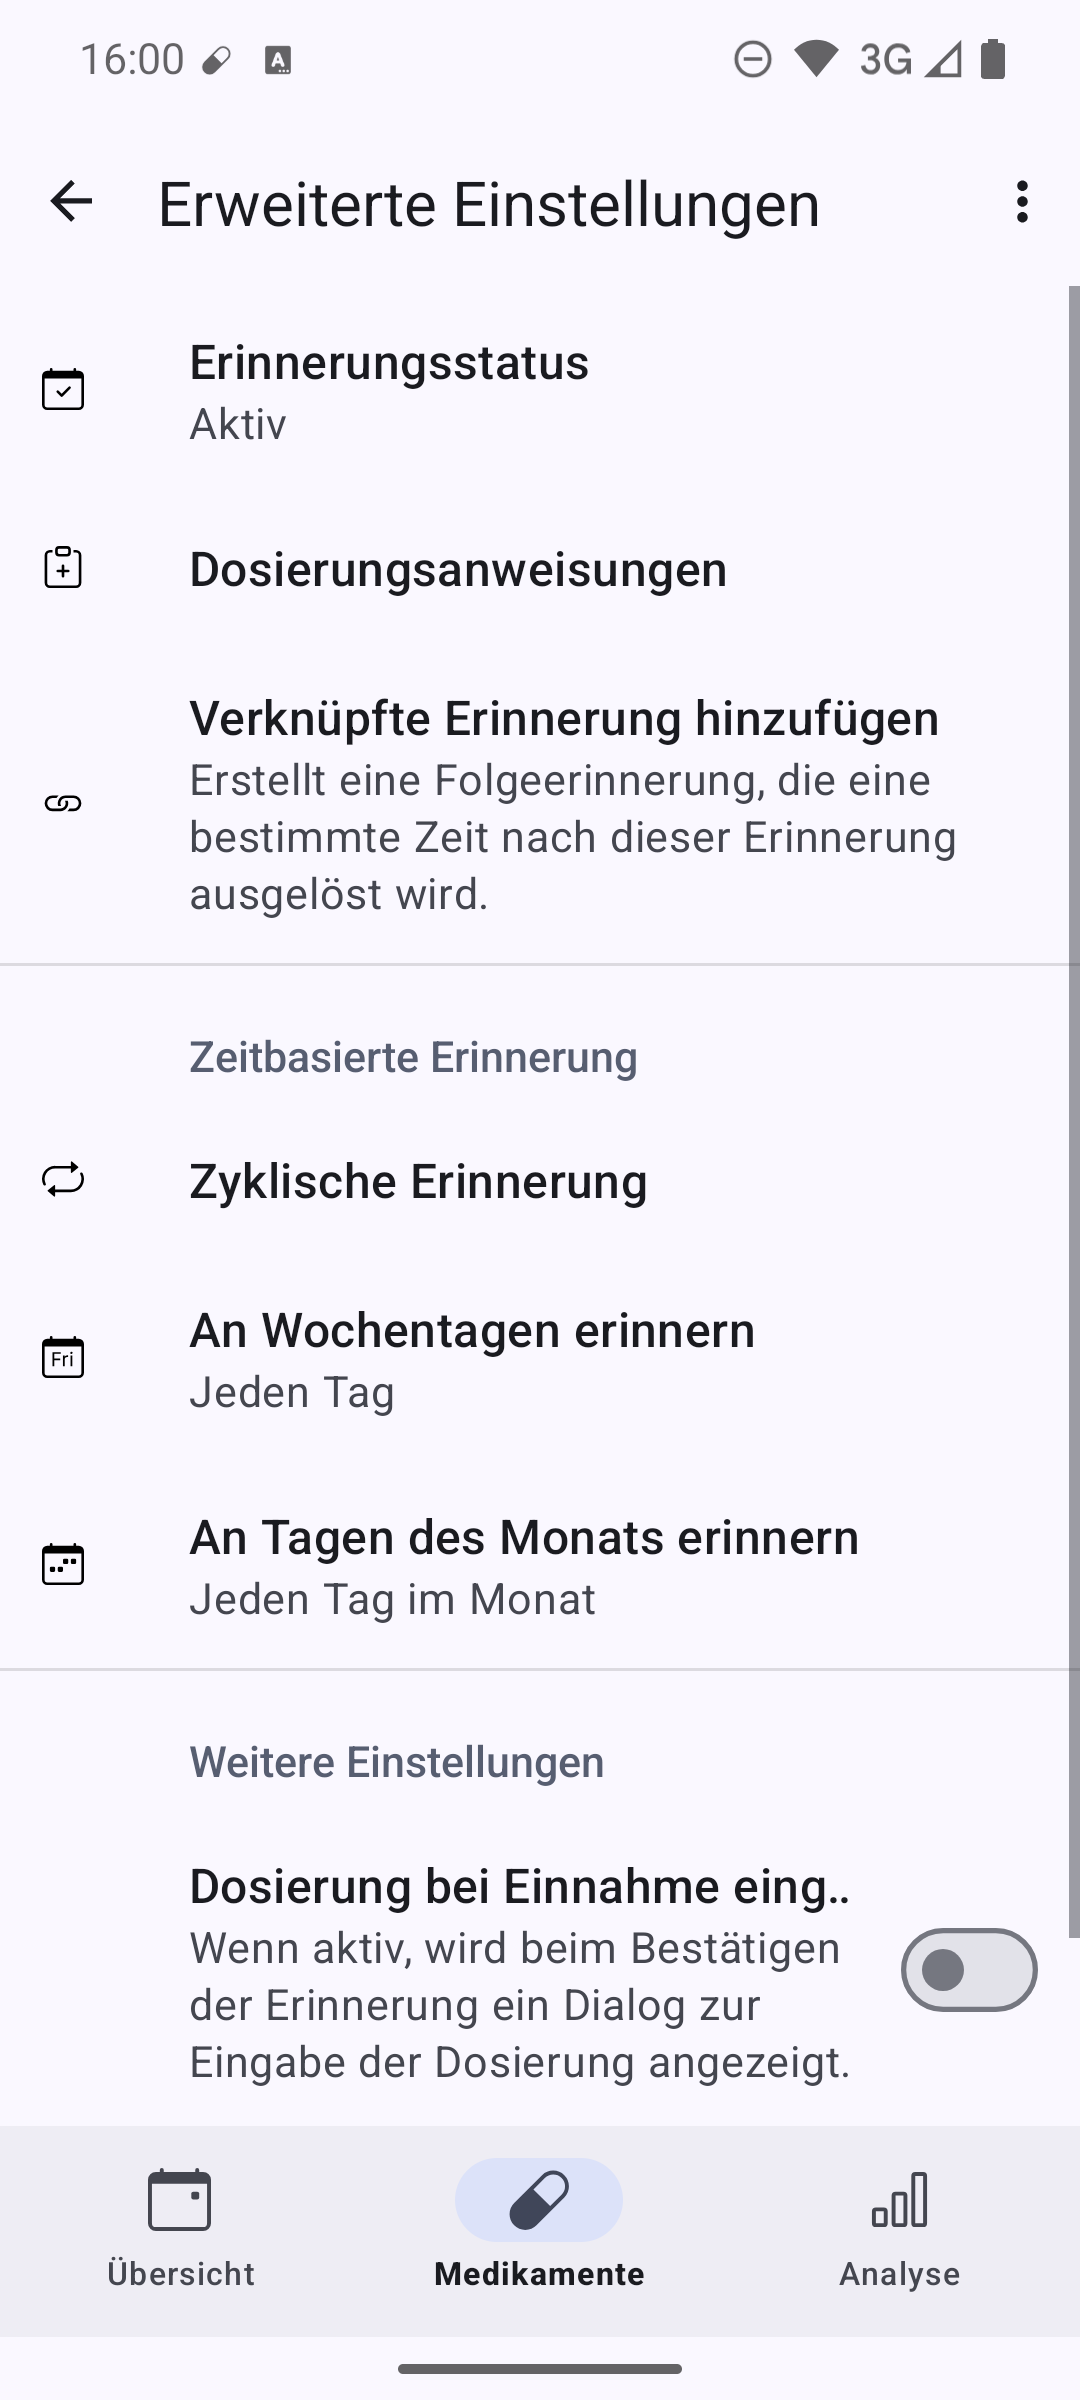Open the three-dot overflow menu

point(1021,202)
